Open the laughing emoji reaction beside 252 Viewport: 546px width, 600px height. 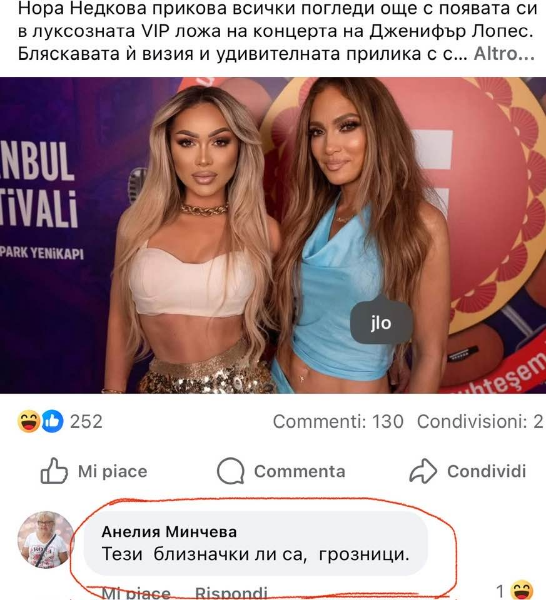click(29, 421)
